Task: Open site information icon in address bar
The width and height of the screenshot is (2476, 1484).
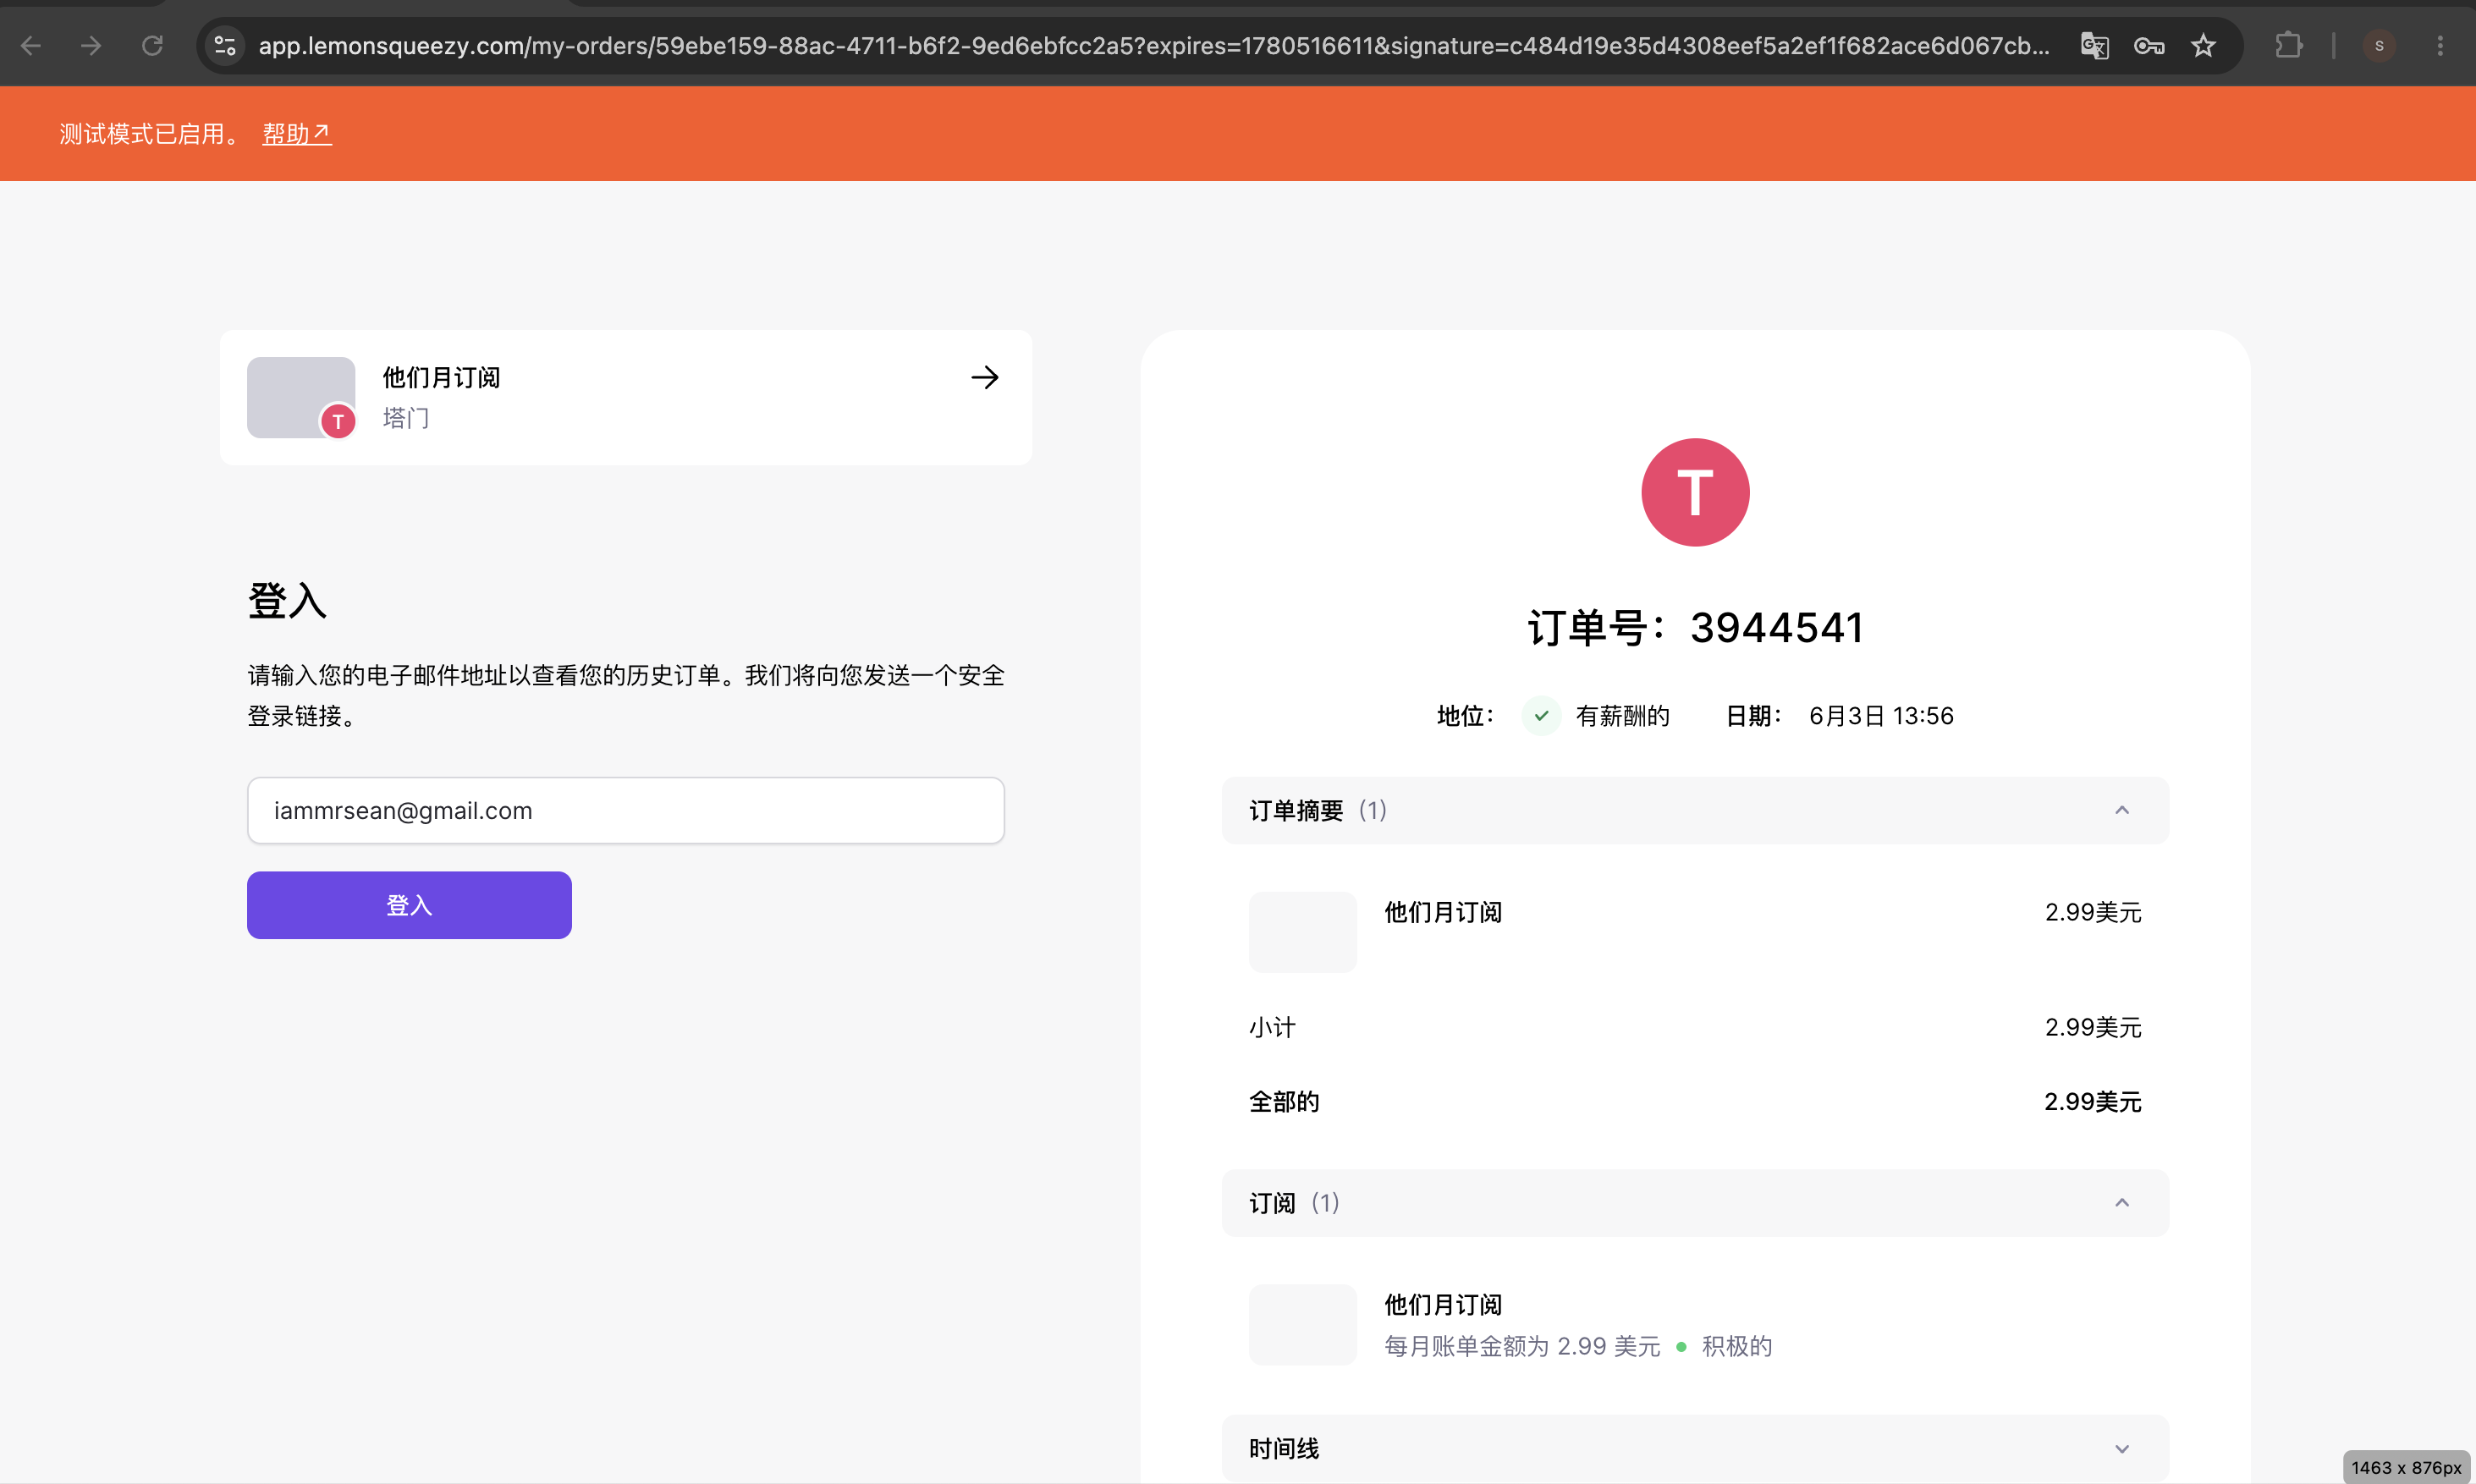Action: (x=225, y=45)
